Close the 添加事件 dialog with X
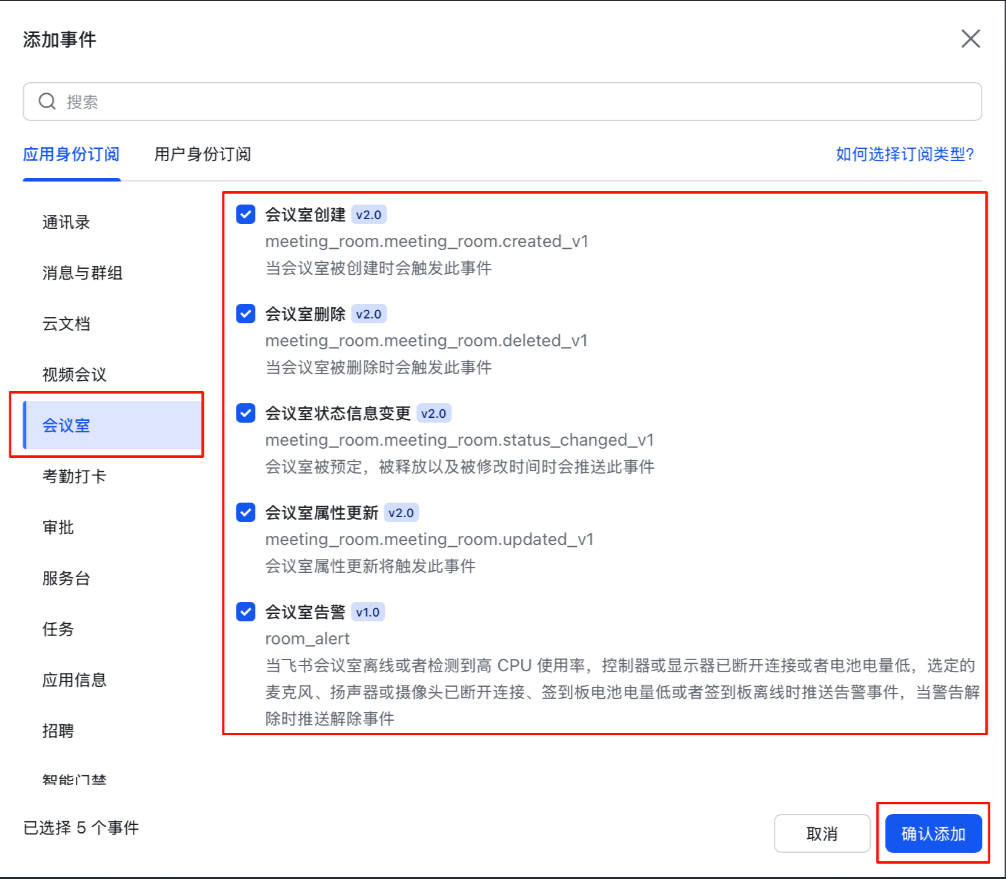The width and height of the screenshot is (1006, 879). point(970,39)
